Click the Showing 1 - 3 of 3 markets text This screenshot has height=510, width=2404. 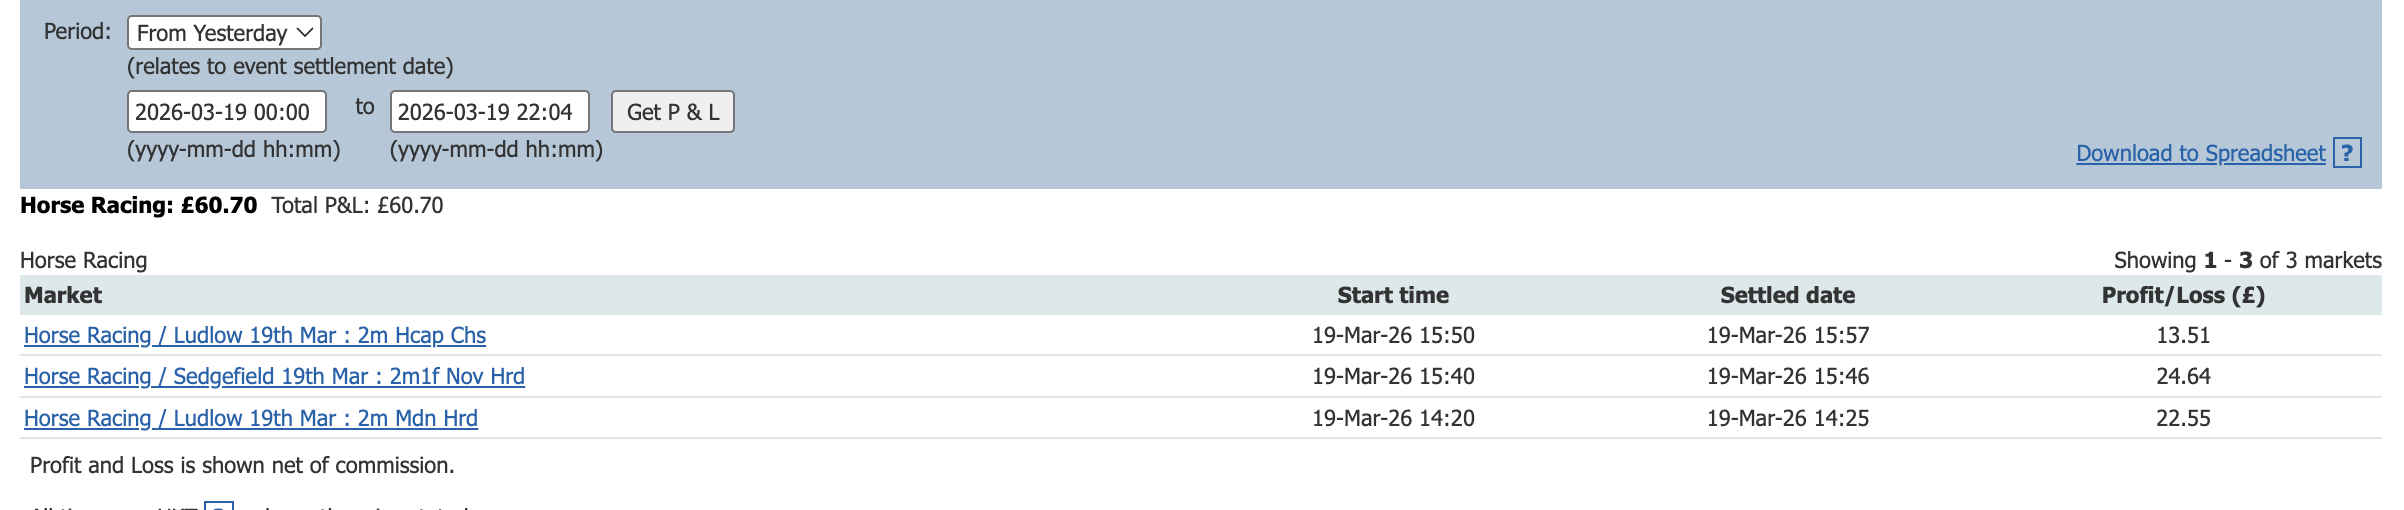click(2247, 260)
